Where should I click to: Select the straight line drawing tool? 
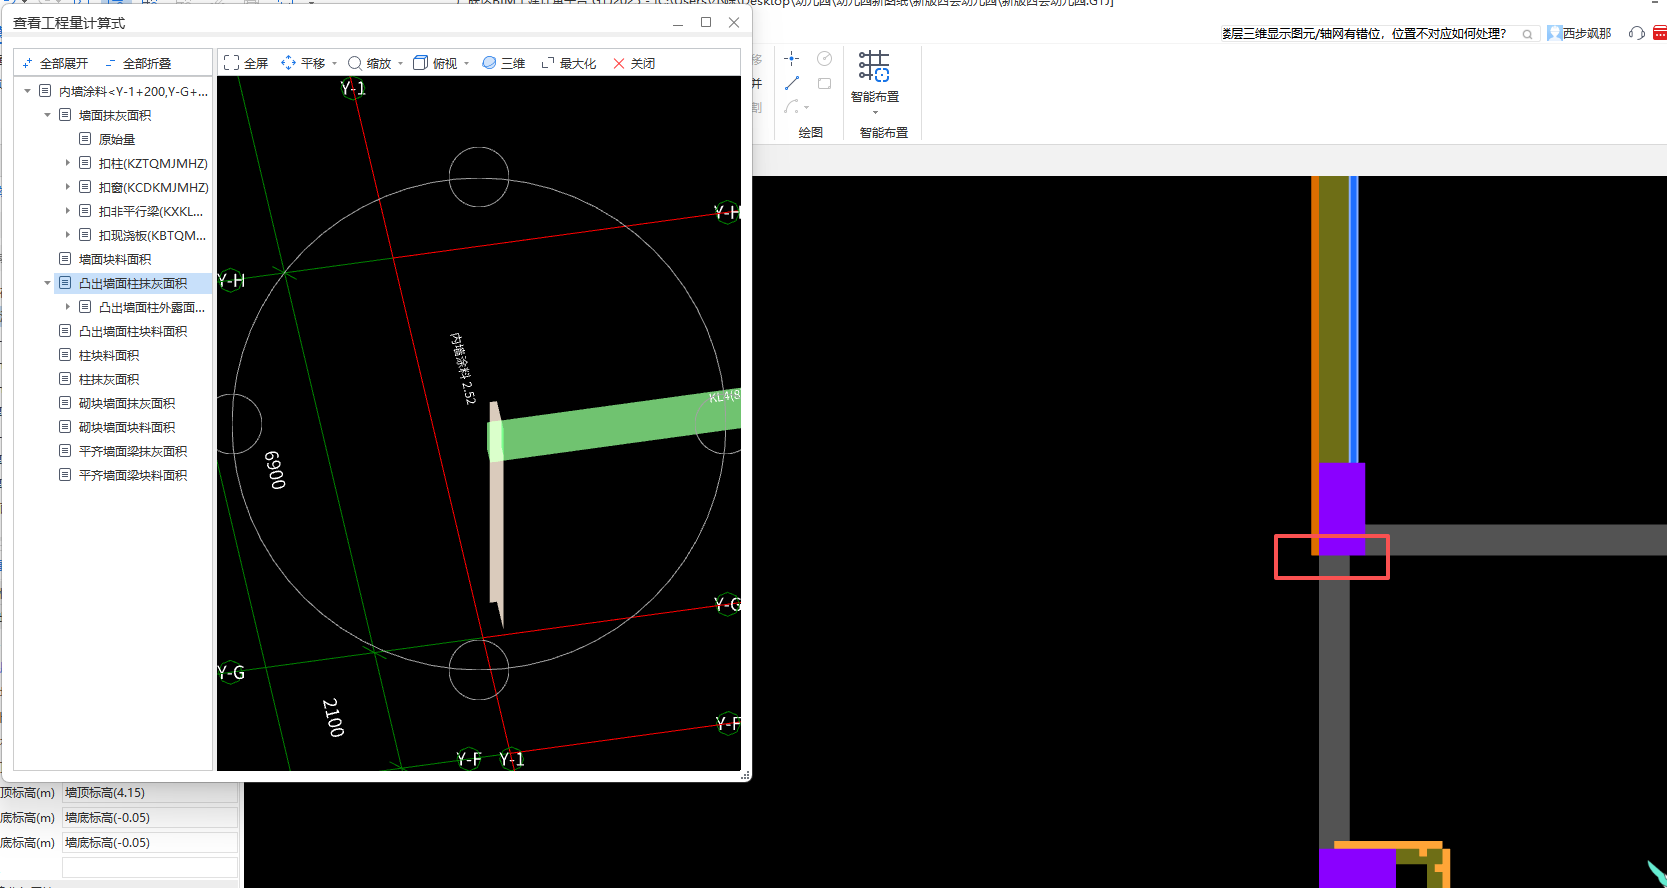[x=791, y=83]
